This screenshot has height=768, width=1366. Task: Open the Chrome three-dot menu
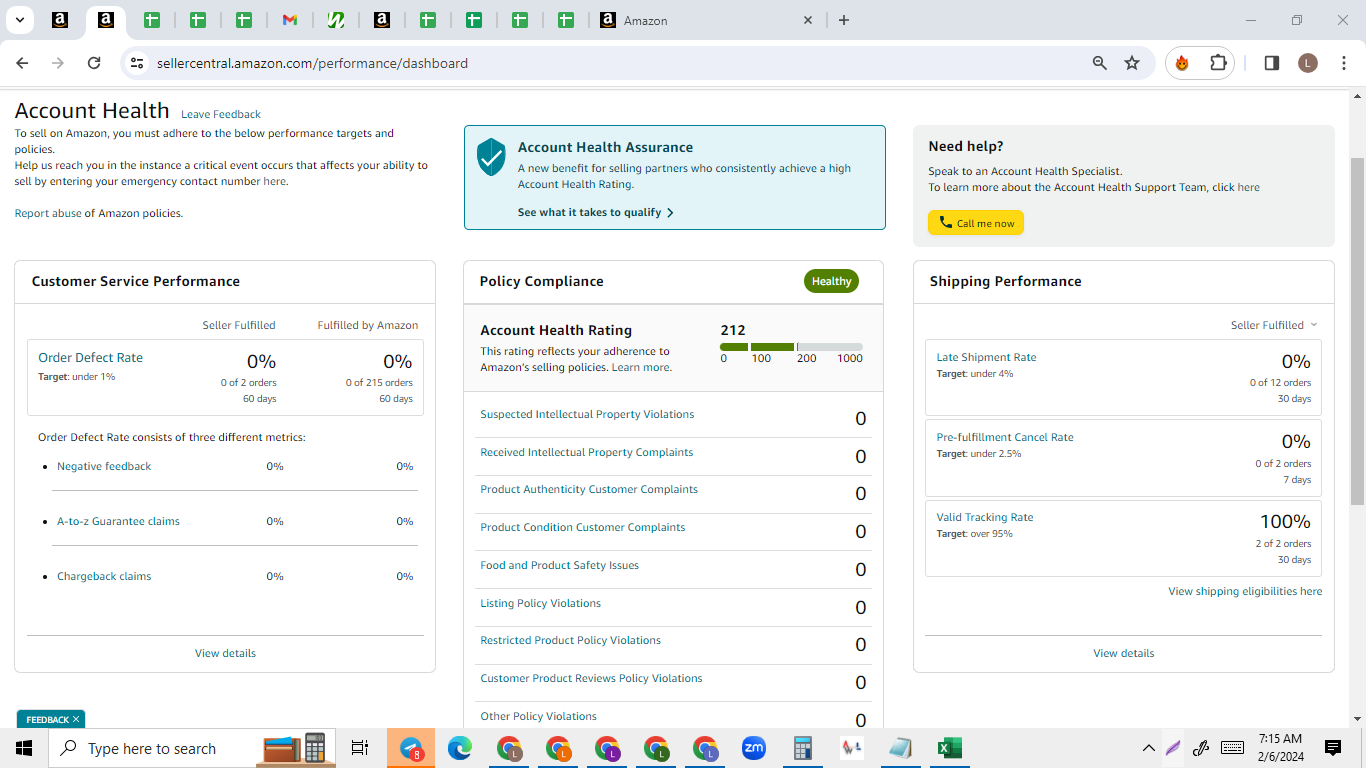pyautogui.click(x=1344, y=63)
